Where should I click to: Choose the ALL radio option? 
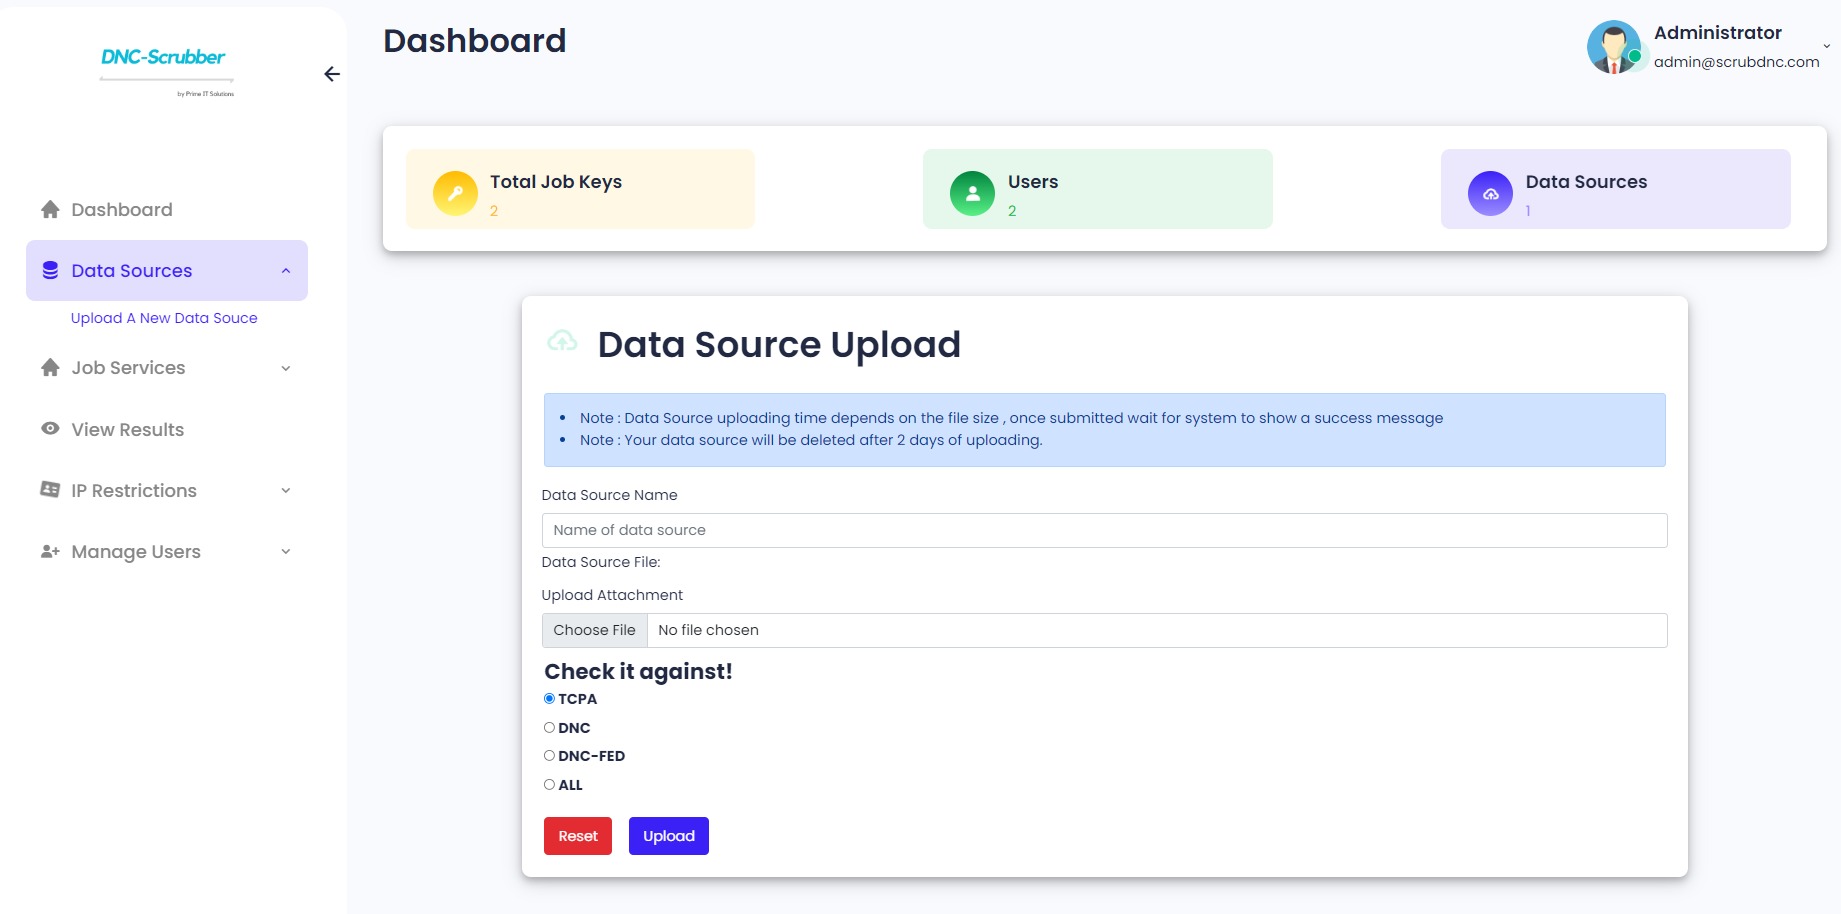pyautogui.click(x=549, y=785)
